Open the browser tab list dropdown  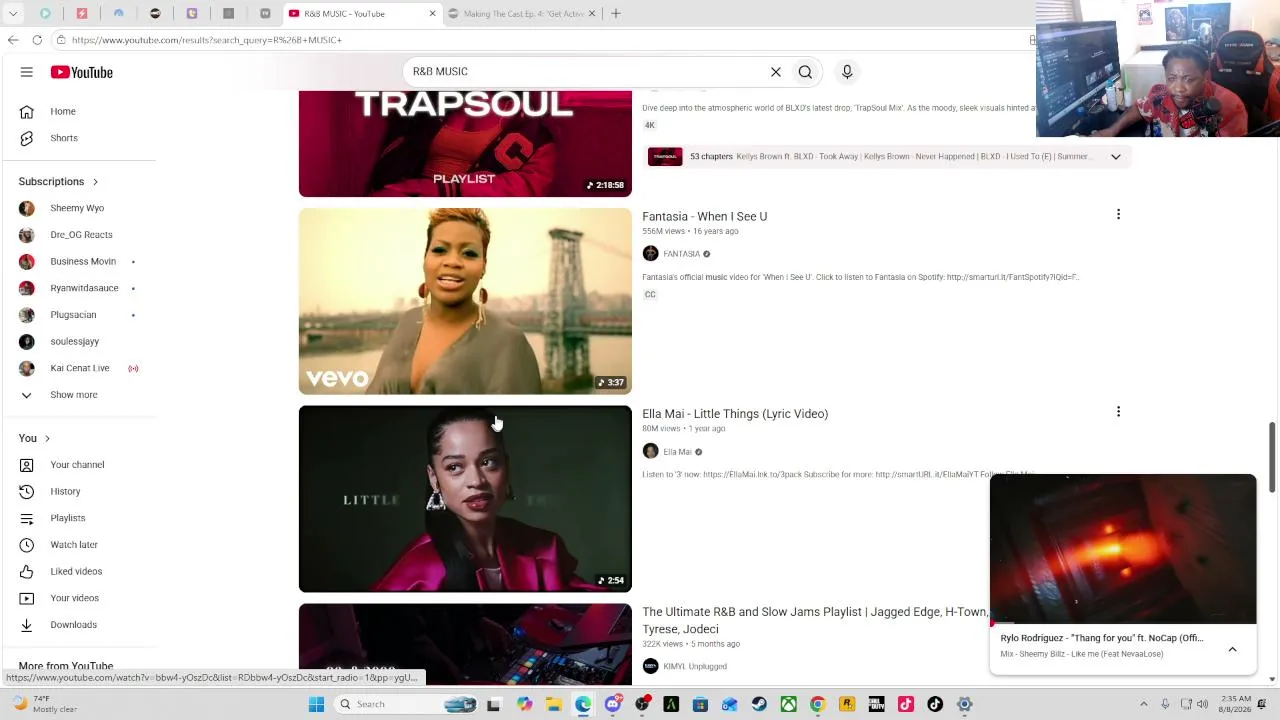tap(13, 14)
